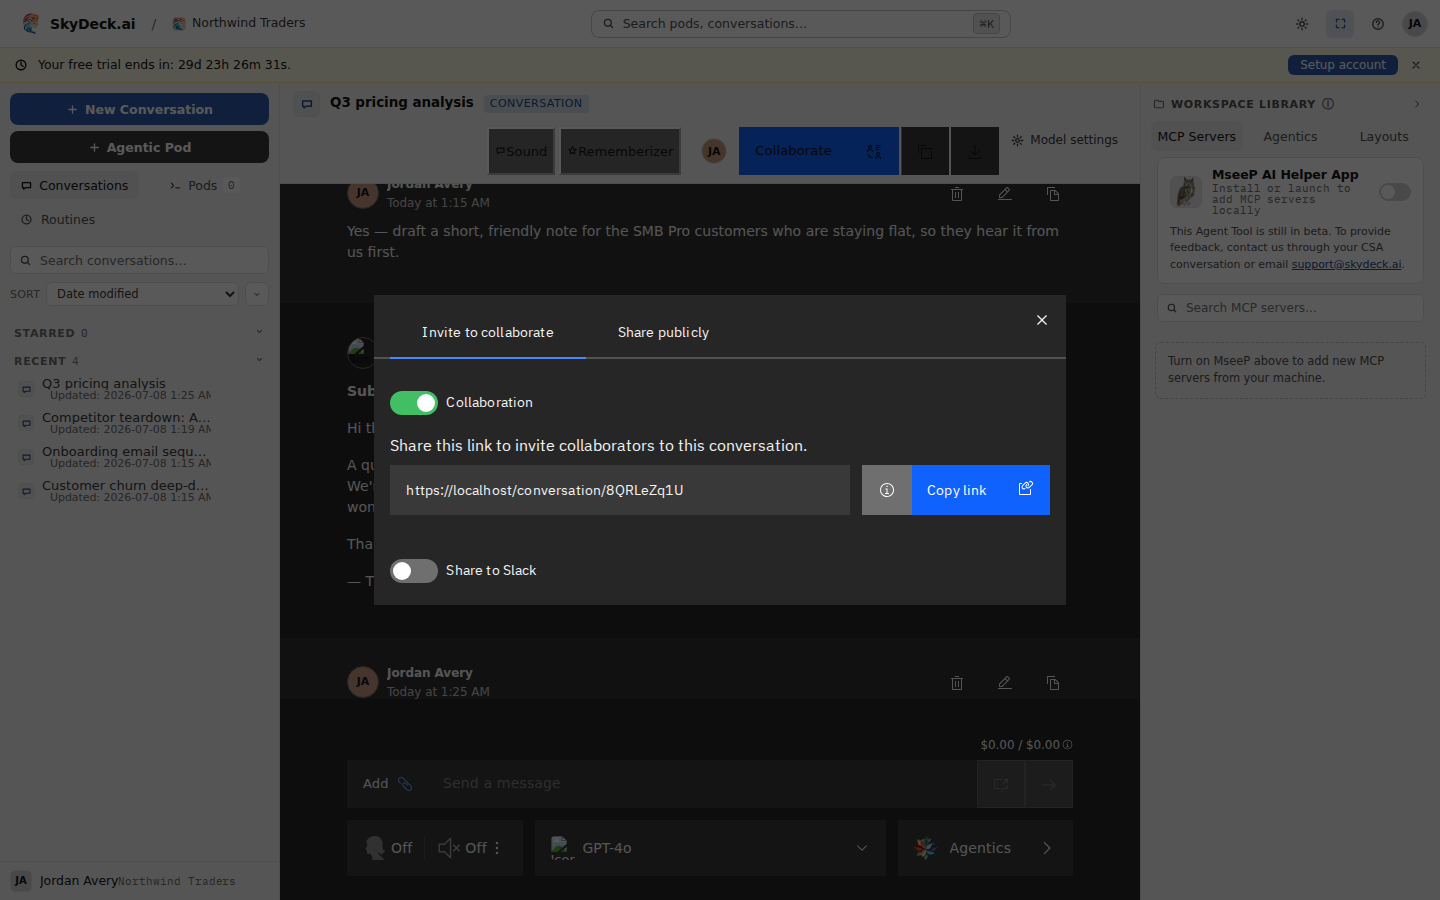The image size is (1440, 900).
Task: Click the Workspace Library info icon
Action: pyautogui.click(x=1328, y=104)
